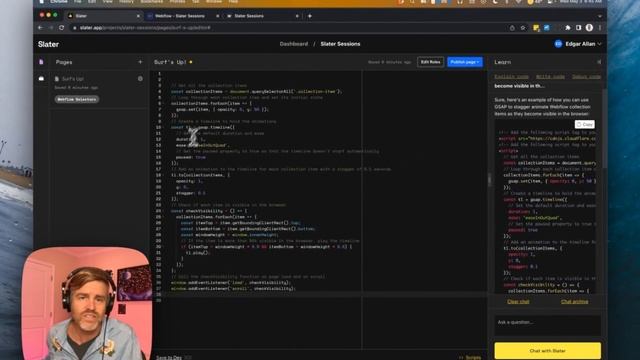This screenshot has height=360, width=640.
Task: Open settings gear for Surf's Up page
Action: click(140, 78)
